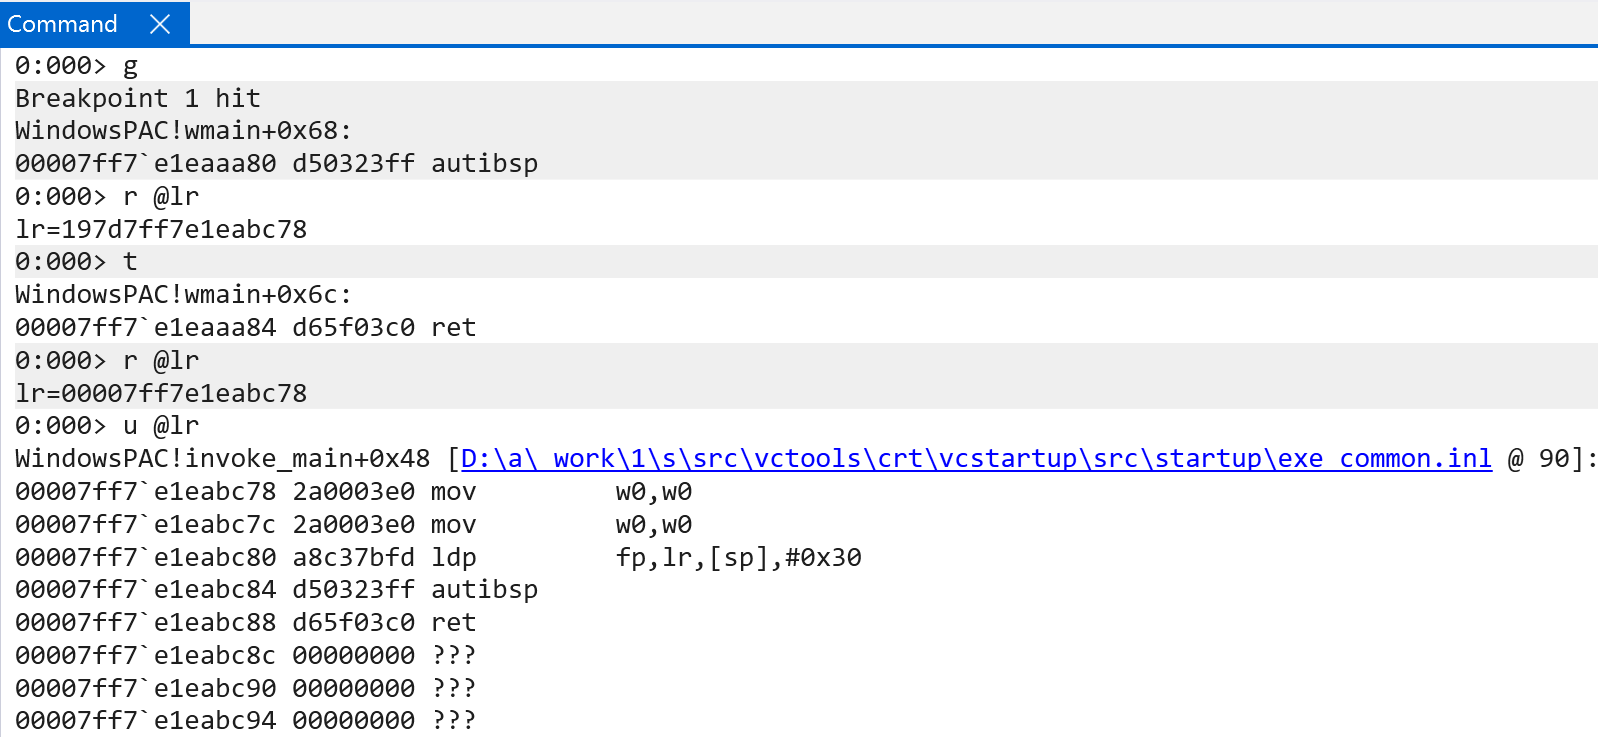
Task: Click the WindowsPAC!wmain+0x6c symbol line
Action: tap(183, 295)
